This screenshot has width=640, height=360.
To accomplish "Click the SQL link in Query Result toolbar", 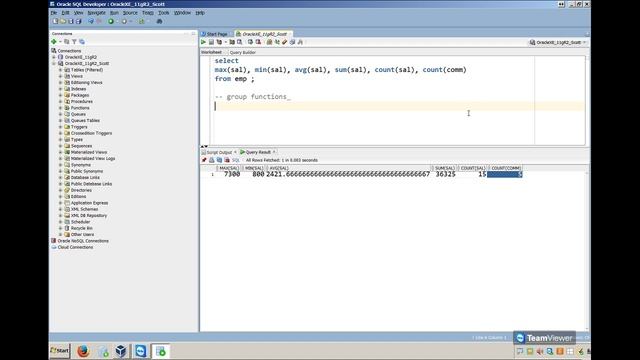I will (x=236, y=160).
